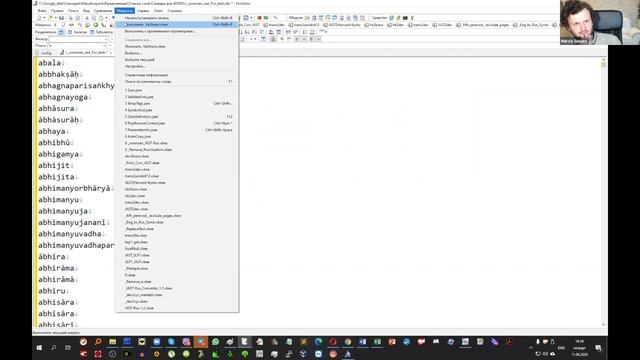The image size is (640, 360).
Task: Open Excel from the taskbar
Action: (377, 342)
